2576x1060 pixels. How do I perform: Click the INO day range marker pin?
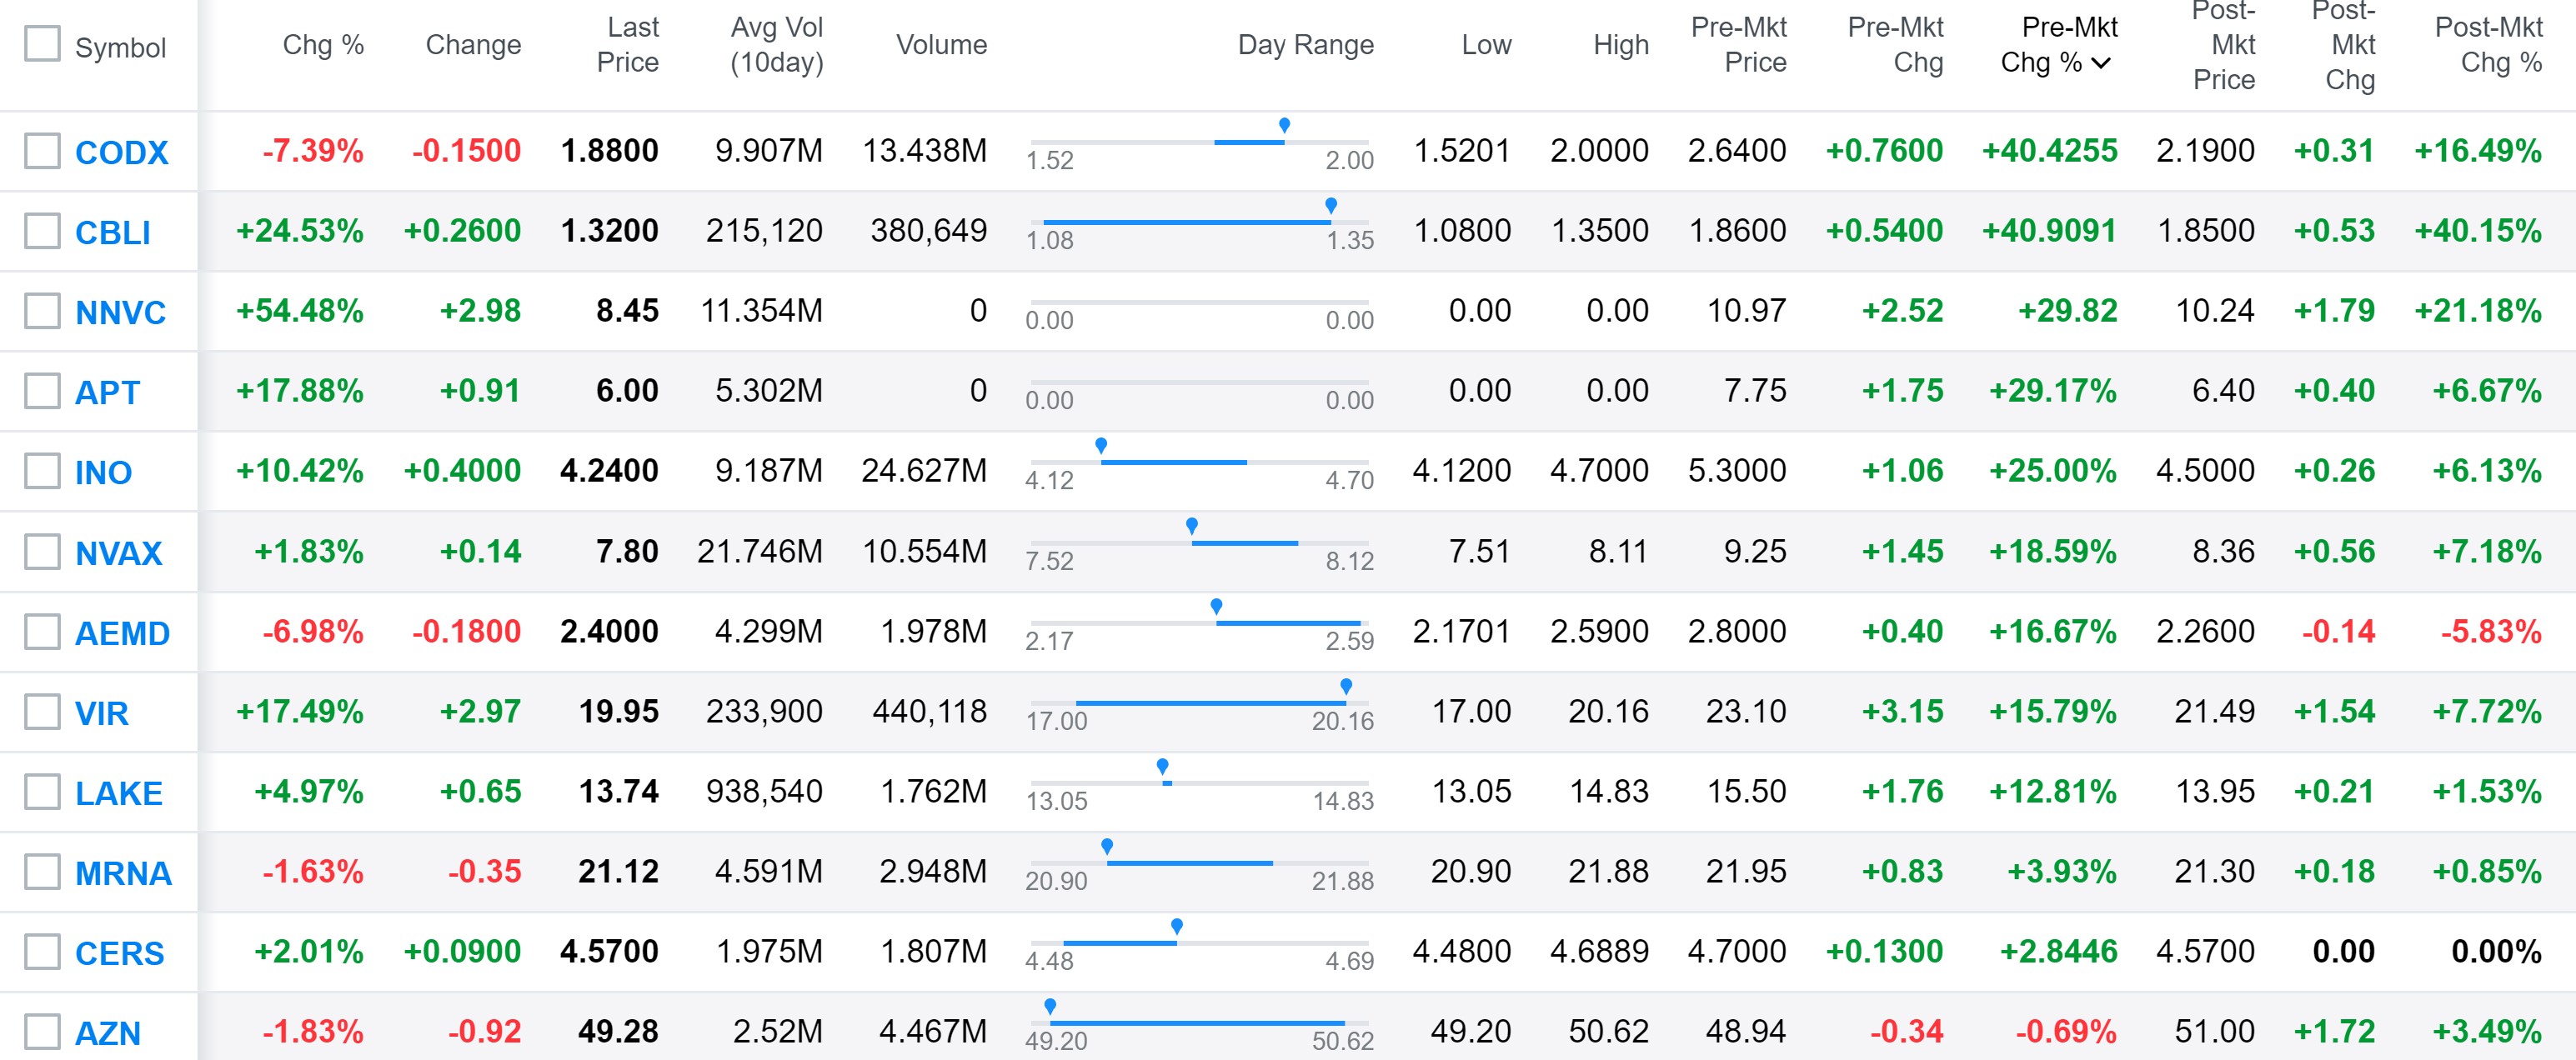coord(1101,446)
